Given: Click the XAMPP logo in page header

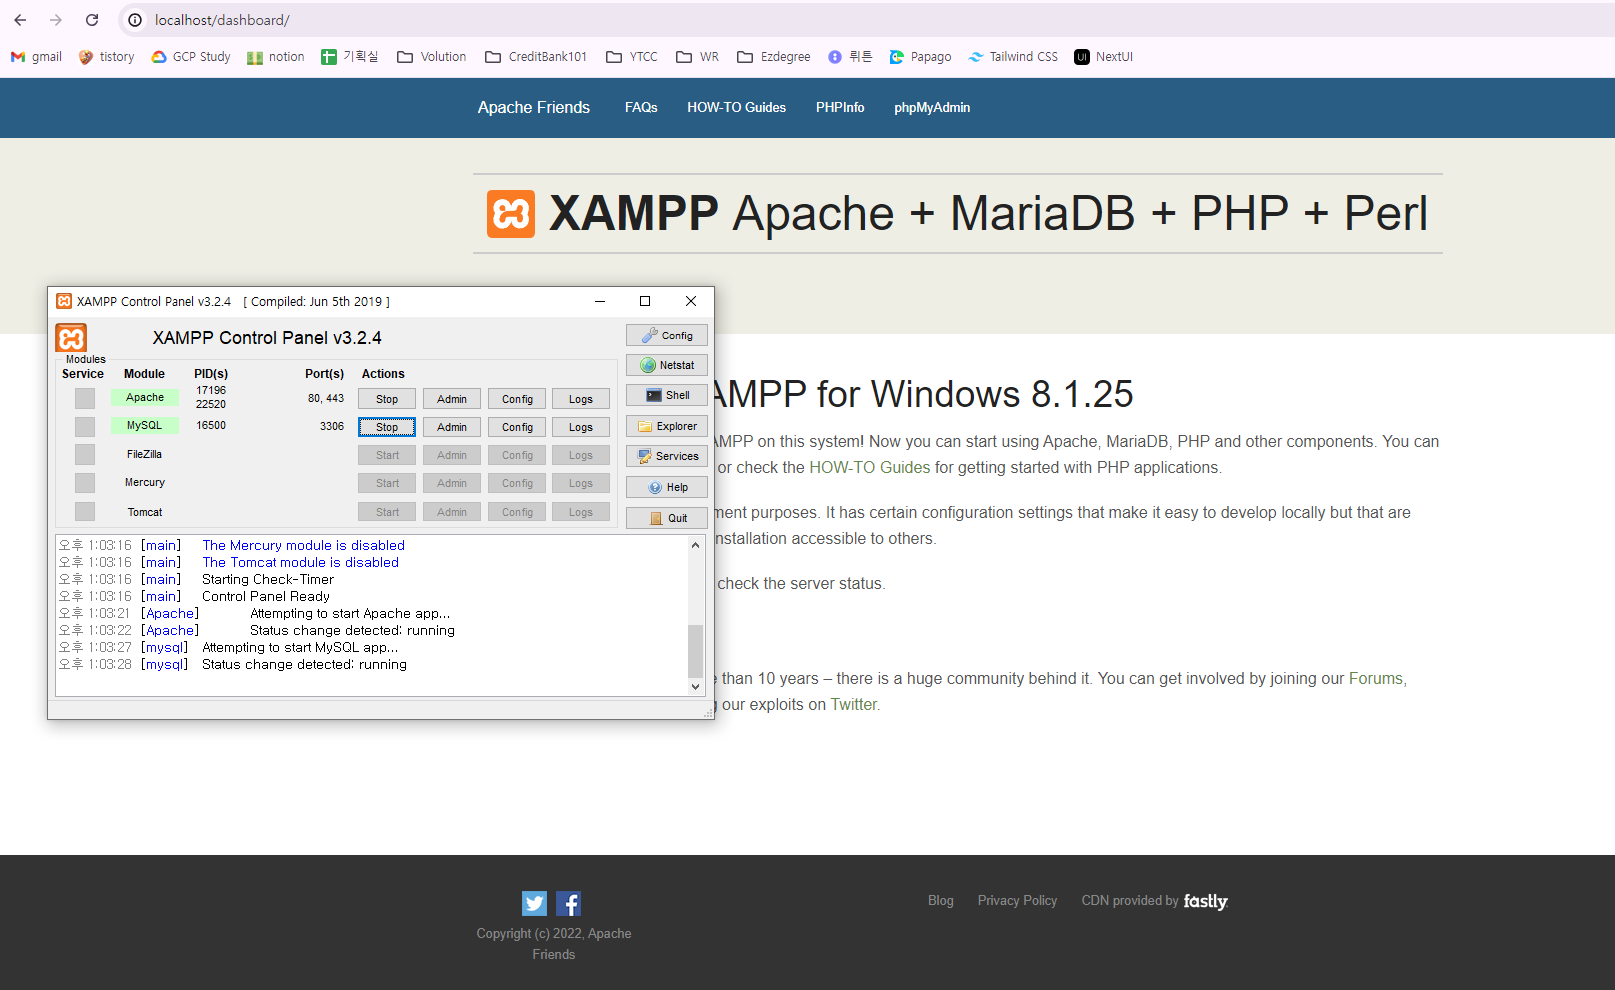Looking at the screenshot, I should (511, 214).
